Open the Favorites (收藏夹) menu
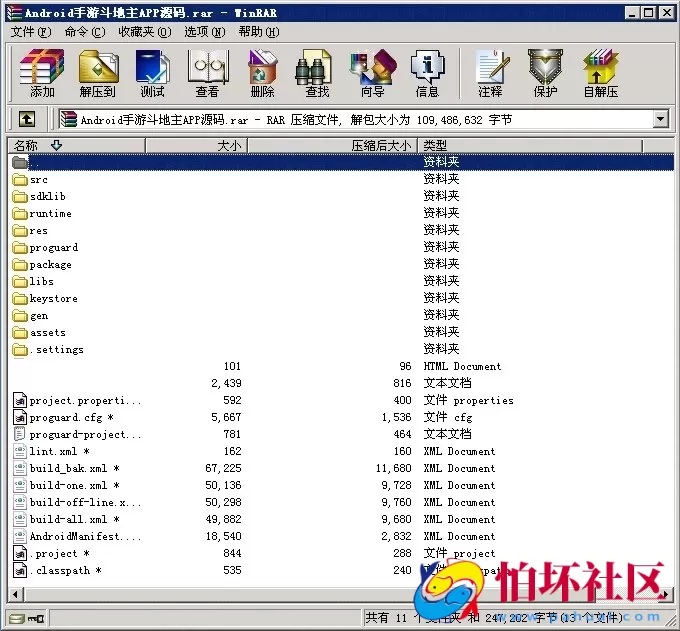Screen dimensions: 680x631 coord(144,32)
